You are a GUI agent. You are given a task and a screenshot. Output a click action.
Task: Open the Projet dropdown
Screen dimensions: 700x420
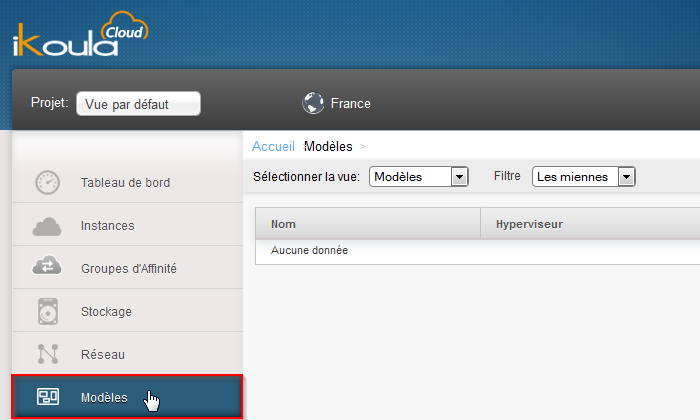(138, 104)
